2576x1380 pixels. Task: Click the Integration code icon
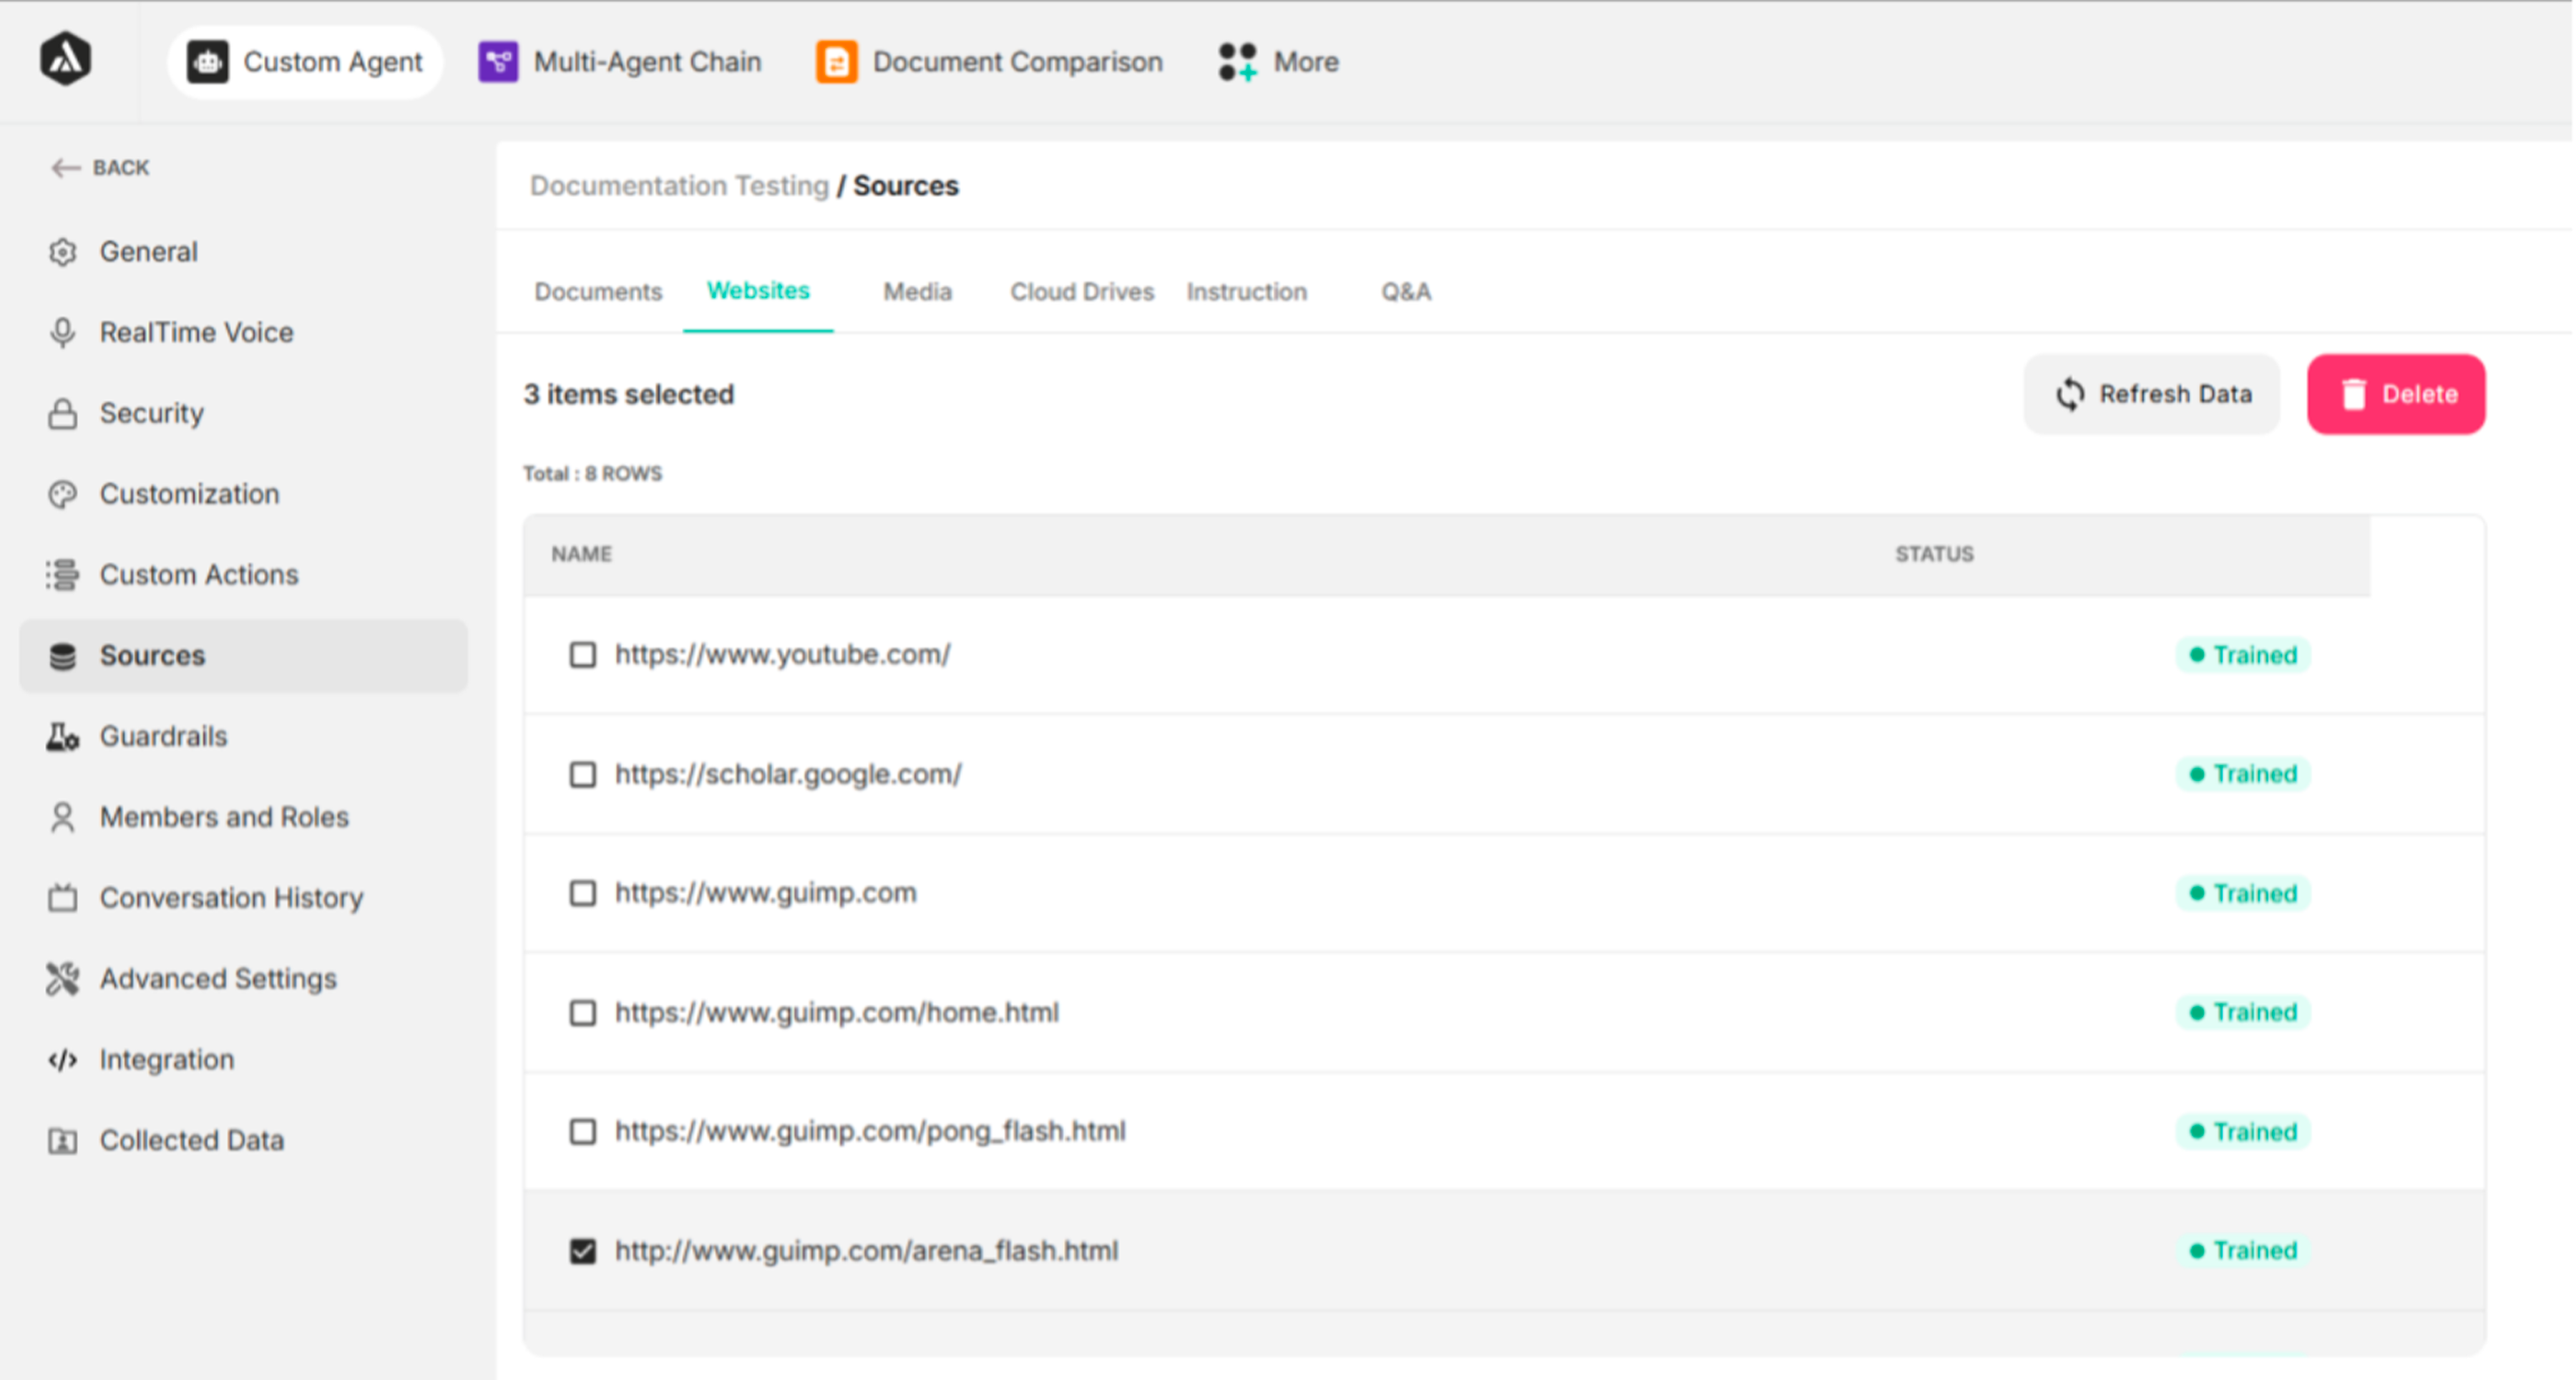[62, 1060]
